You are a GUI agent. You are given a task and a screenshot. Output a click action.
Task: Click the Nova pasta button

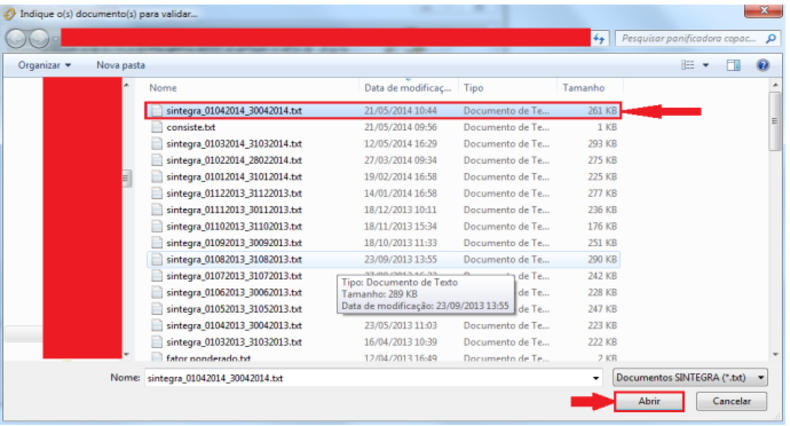[121, 65]
